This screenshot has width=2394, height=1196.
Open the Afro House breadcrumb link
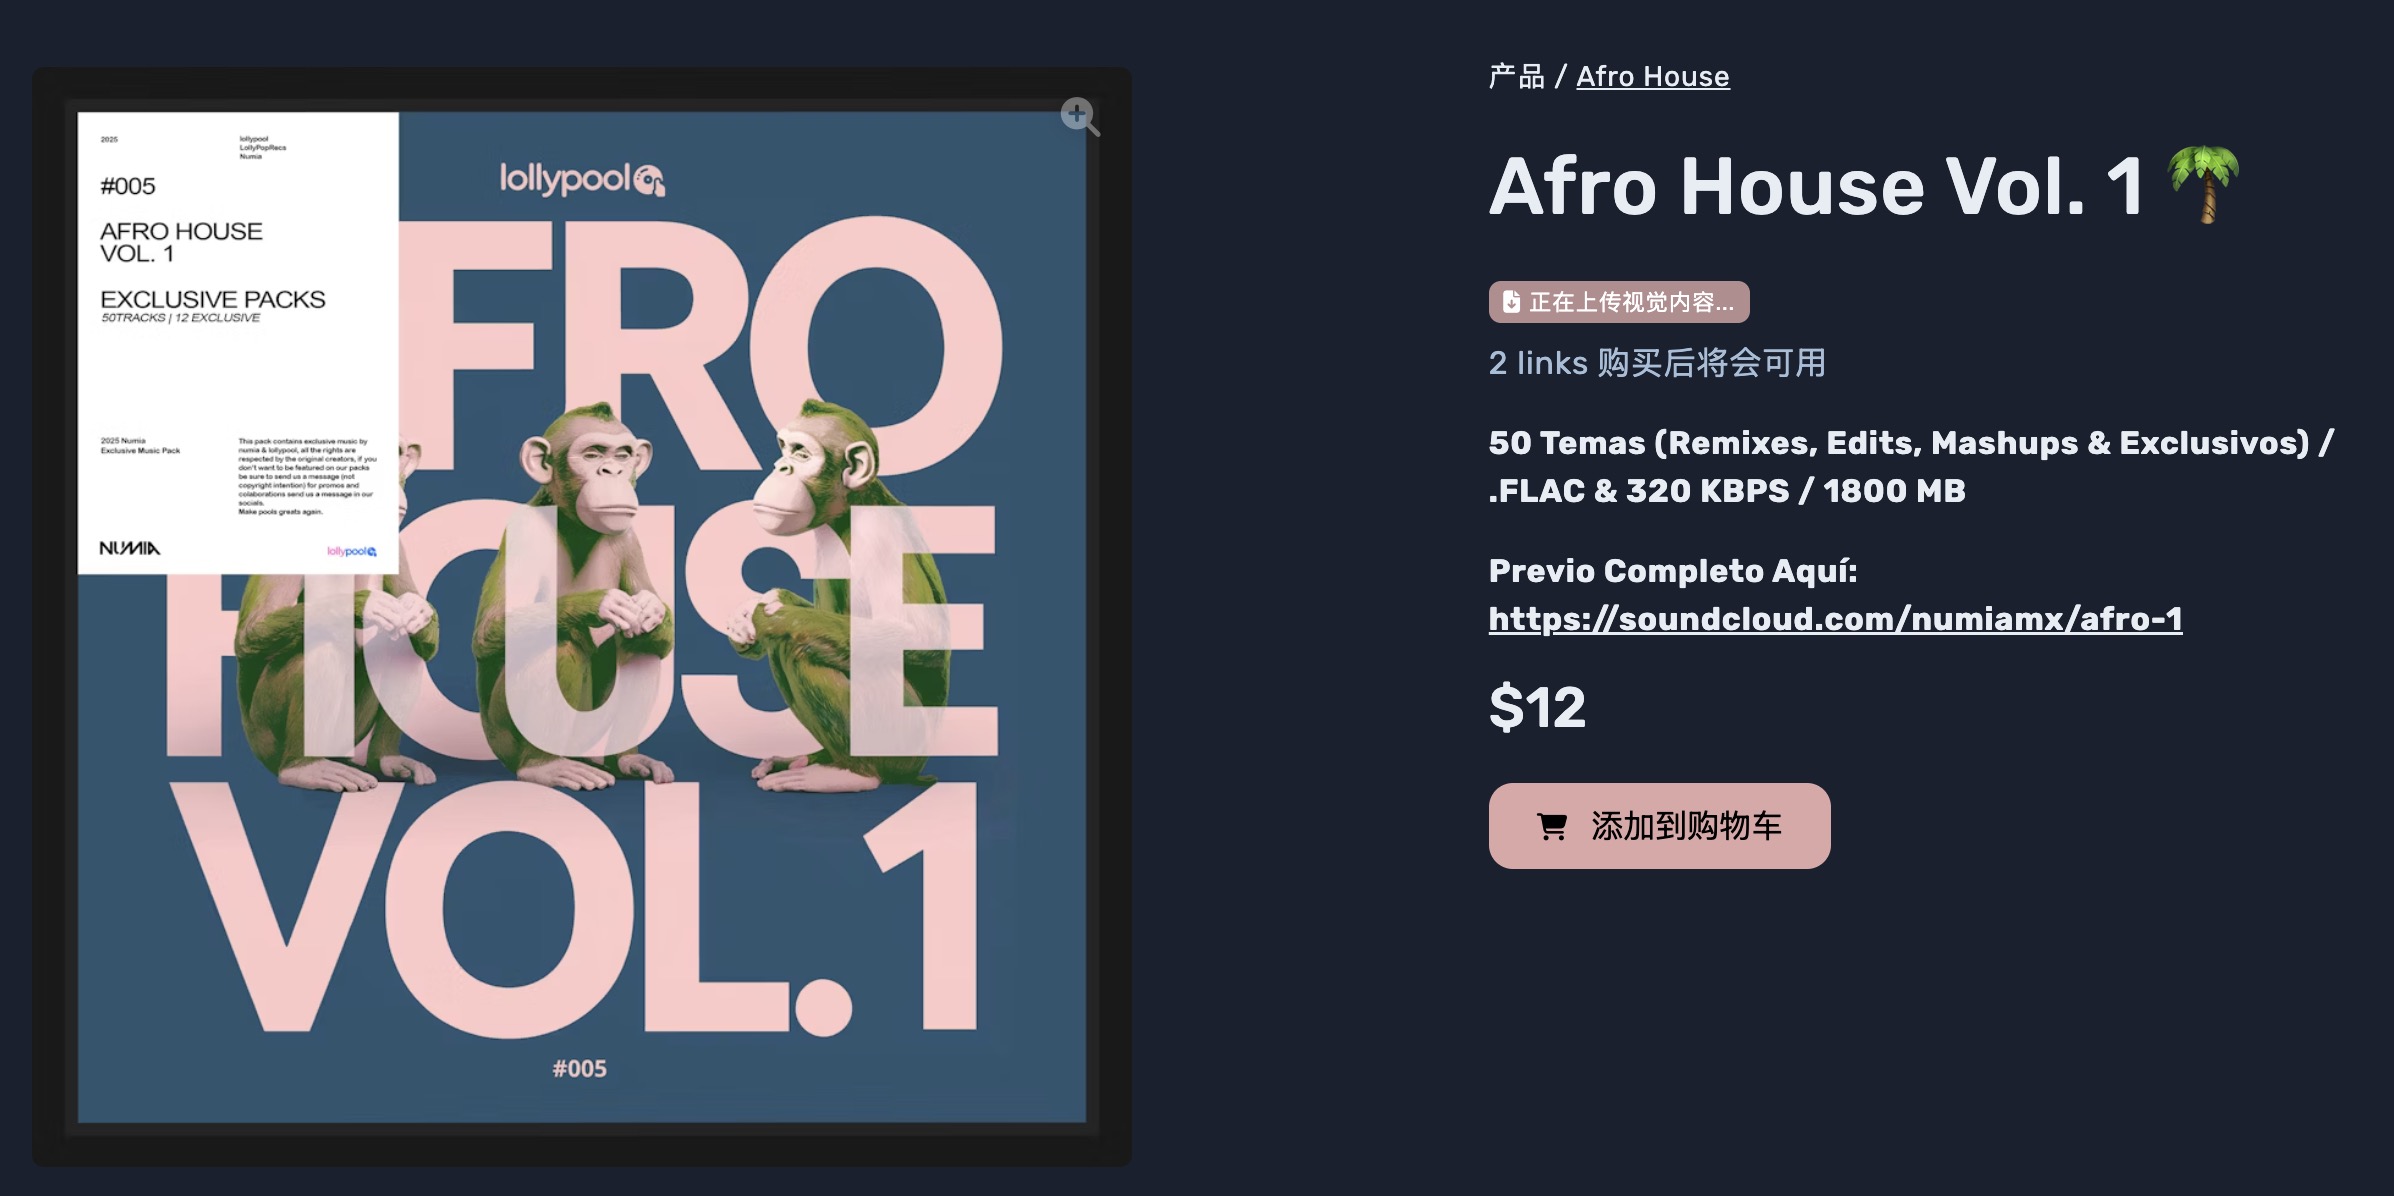1653,76
